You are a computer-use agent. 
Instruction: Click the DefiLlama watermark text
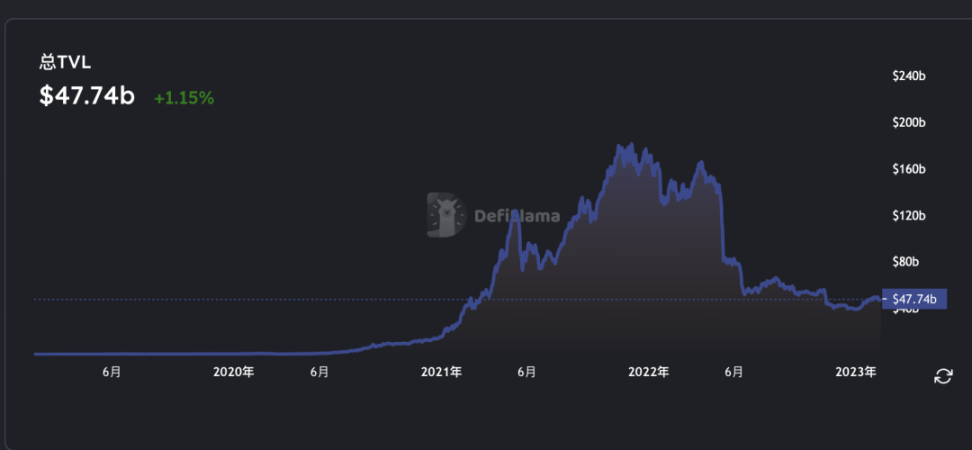pos(517,216)
